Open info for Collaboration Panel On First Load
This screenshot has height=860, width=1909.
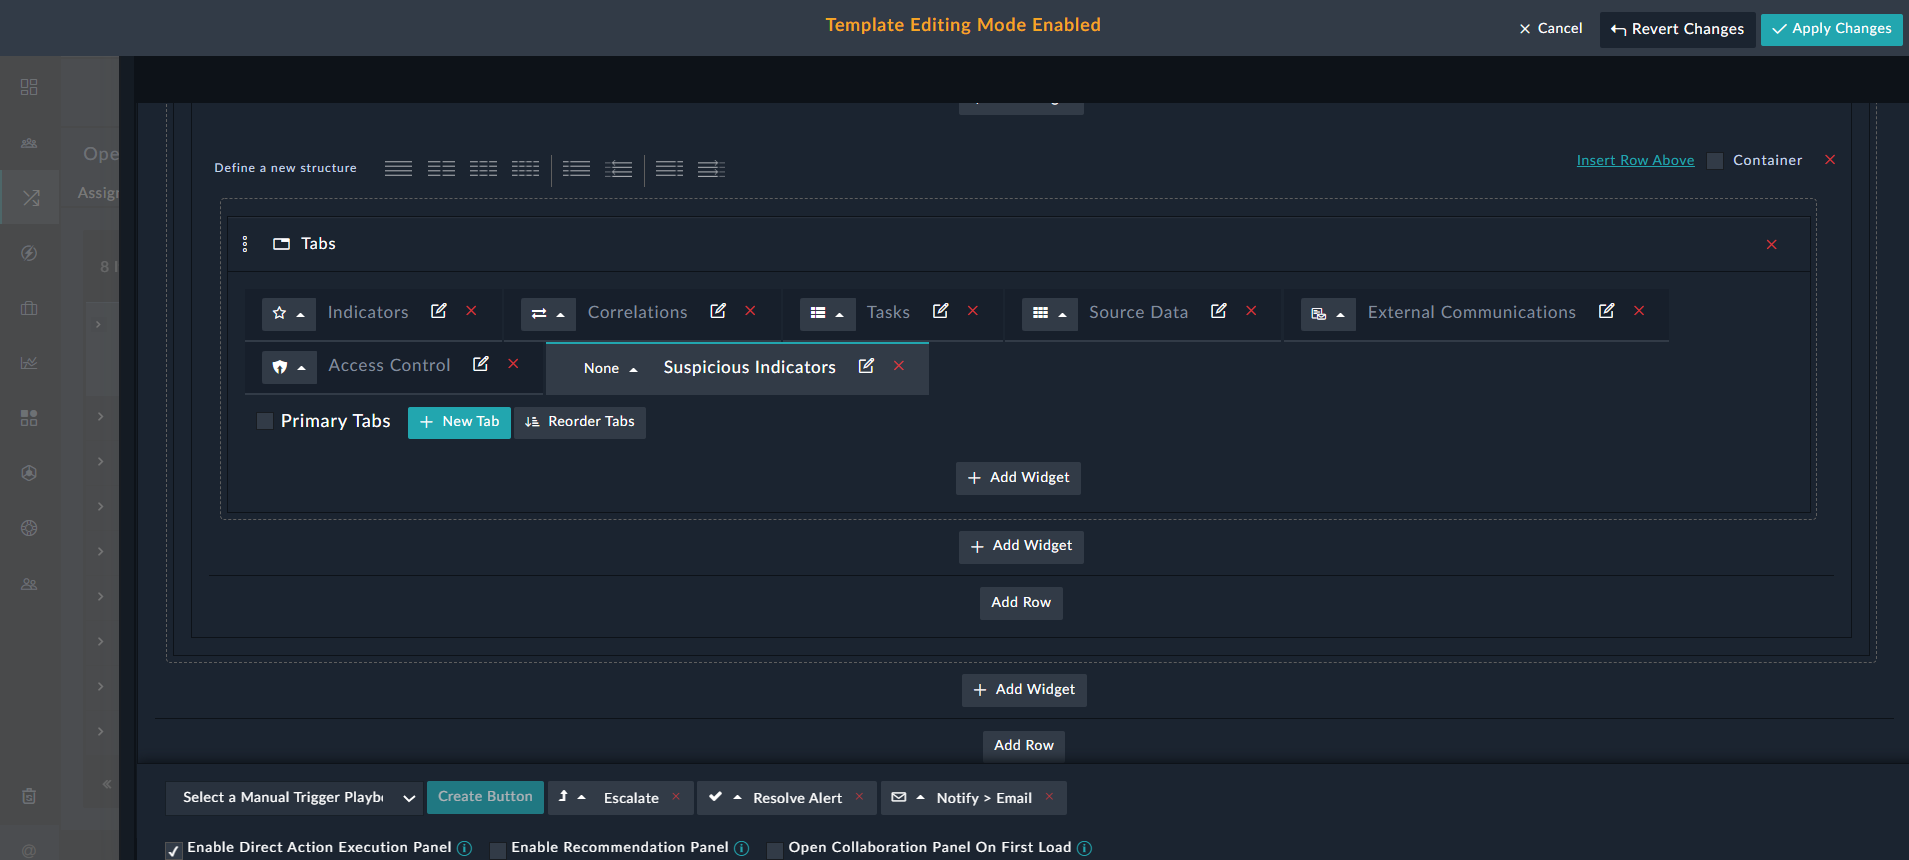tap(1084, 848)
